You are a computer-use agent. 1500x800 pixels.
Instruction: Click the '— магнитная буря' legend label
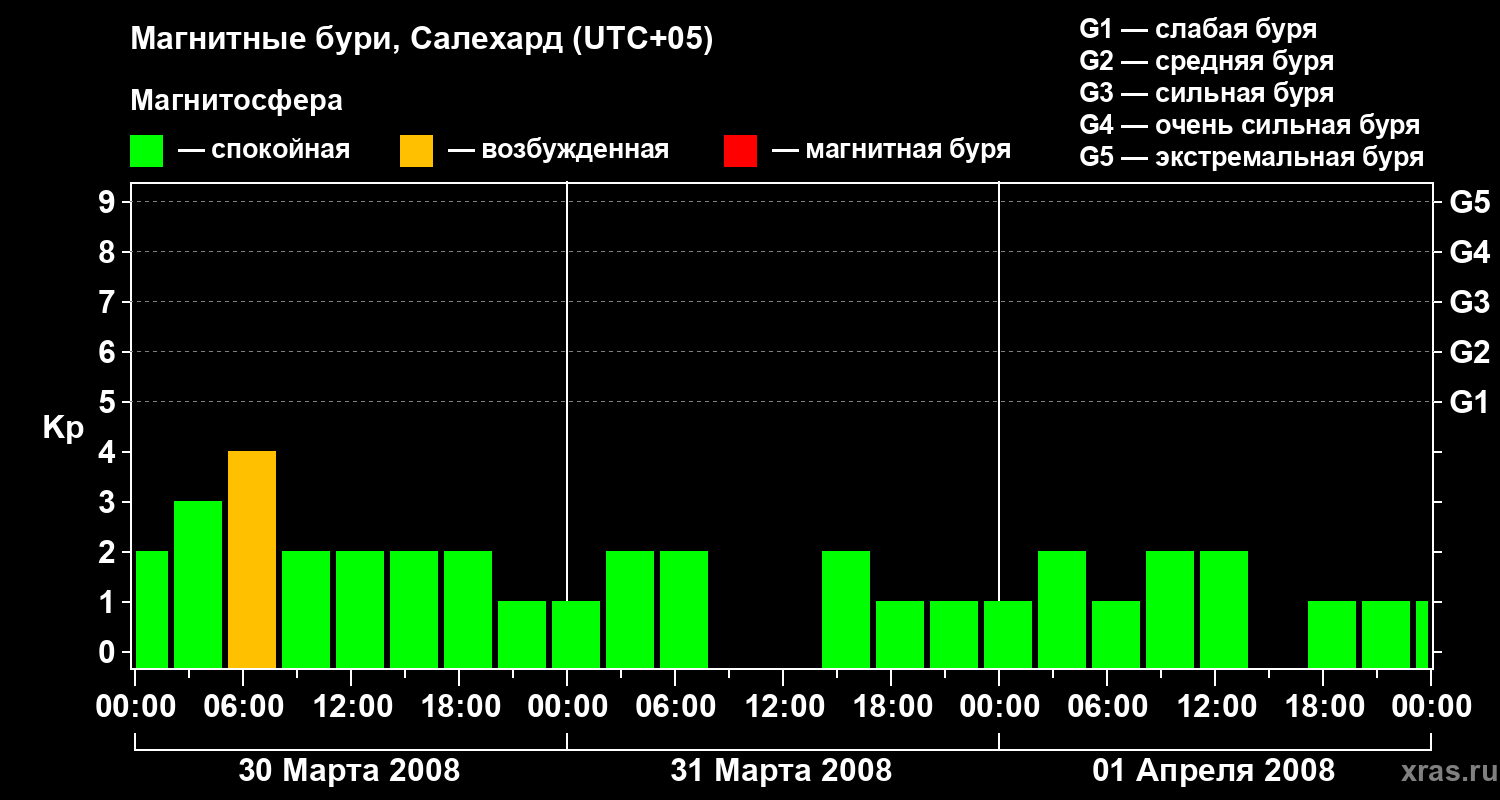(x=892, y=150)
